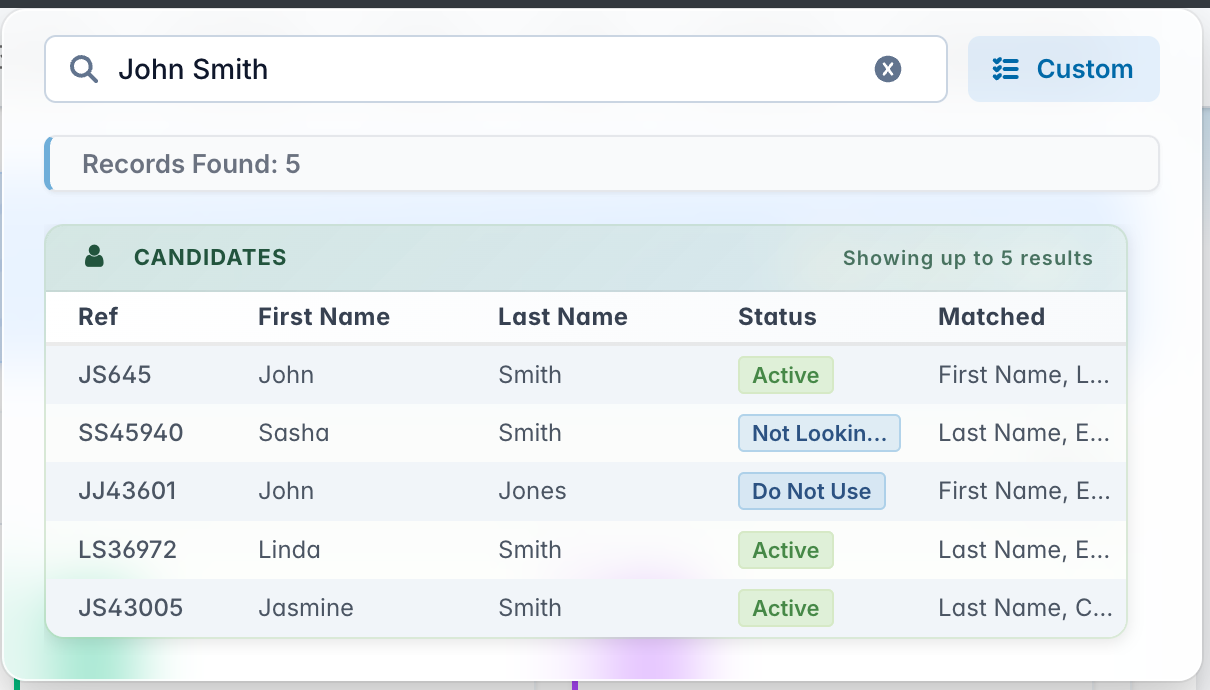Viewport: 1210px width, 690px height.
Task: Click first name John in JJ43601 row
Action: coord(286,491)
